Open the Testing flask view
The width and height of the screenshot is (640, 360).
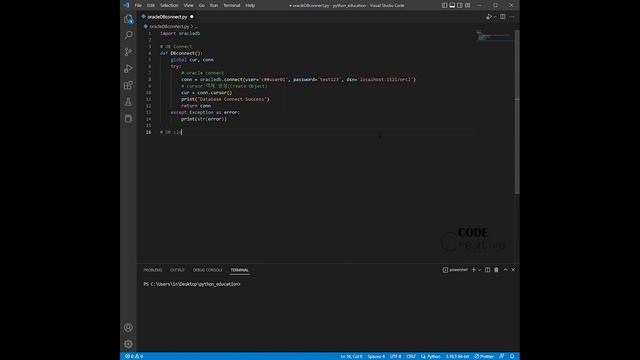tap(128, 102)
